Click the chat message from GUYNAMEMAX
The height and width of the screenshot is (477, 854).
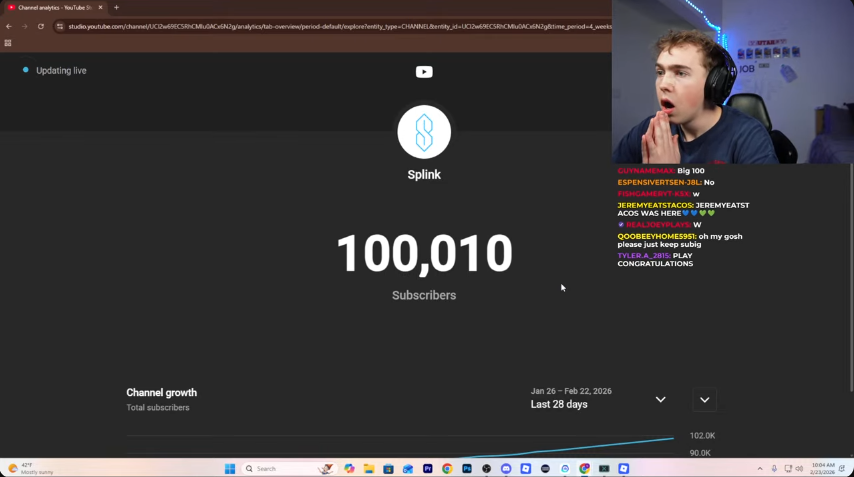click(661, 171)
